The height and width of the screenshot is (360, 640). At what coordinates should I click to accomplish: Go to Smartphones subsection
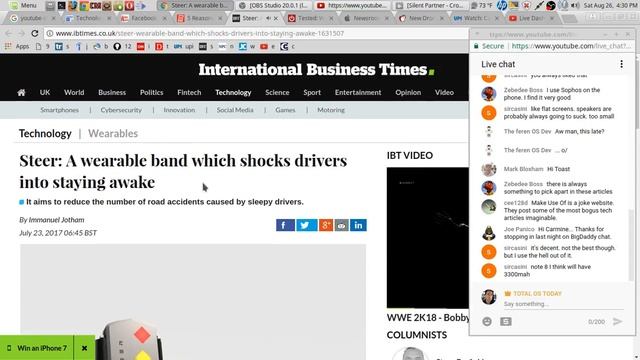[60, 110]
